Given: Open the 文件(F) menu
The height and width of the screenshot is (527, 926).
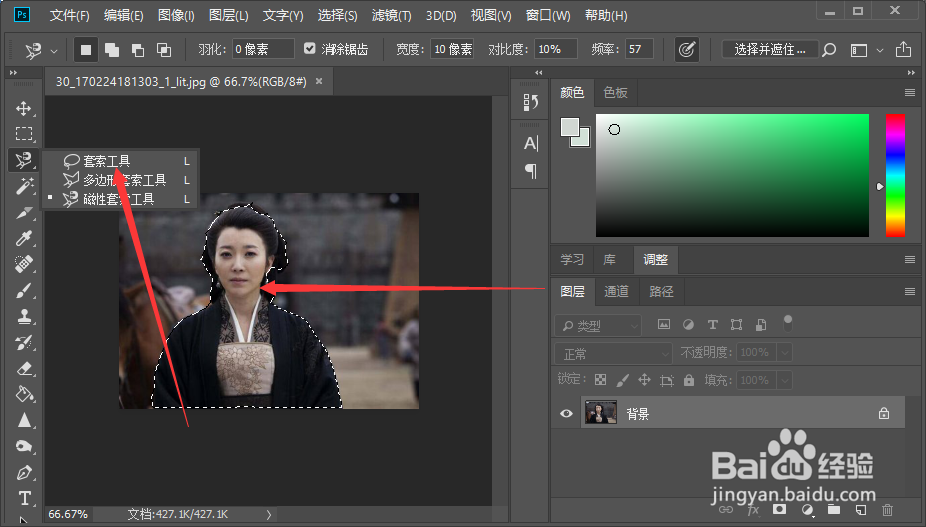Looking at the screenshot, I should 69,15.
